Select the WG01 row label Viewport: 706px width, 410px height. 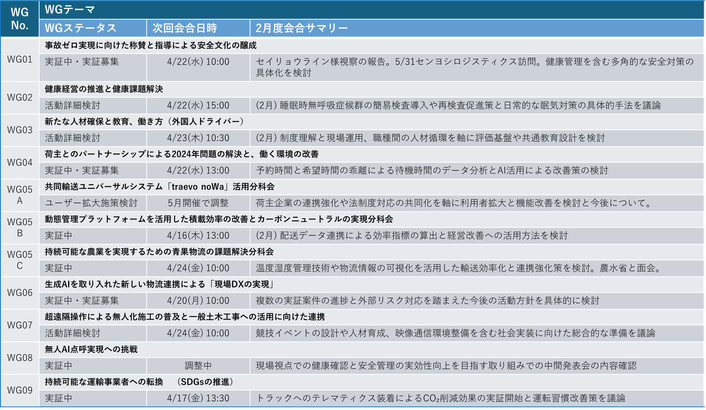coord(19,59)
